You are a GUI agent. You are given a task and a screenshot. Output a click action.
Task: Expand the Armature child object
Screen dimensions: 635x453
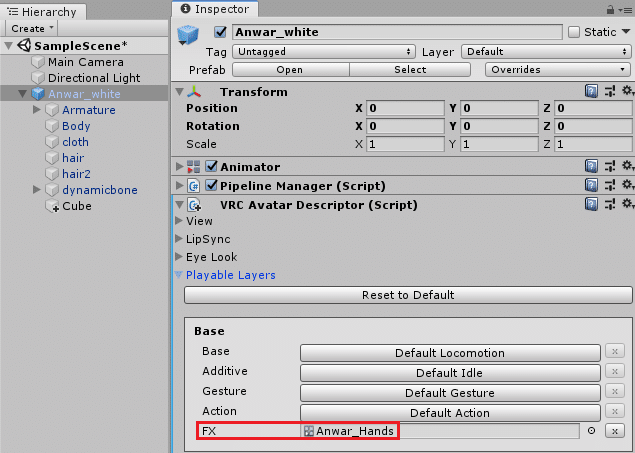(x=36, y=110)
